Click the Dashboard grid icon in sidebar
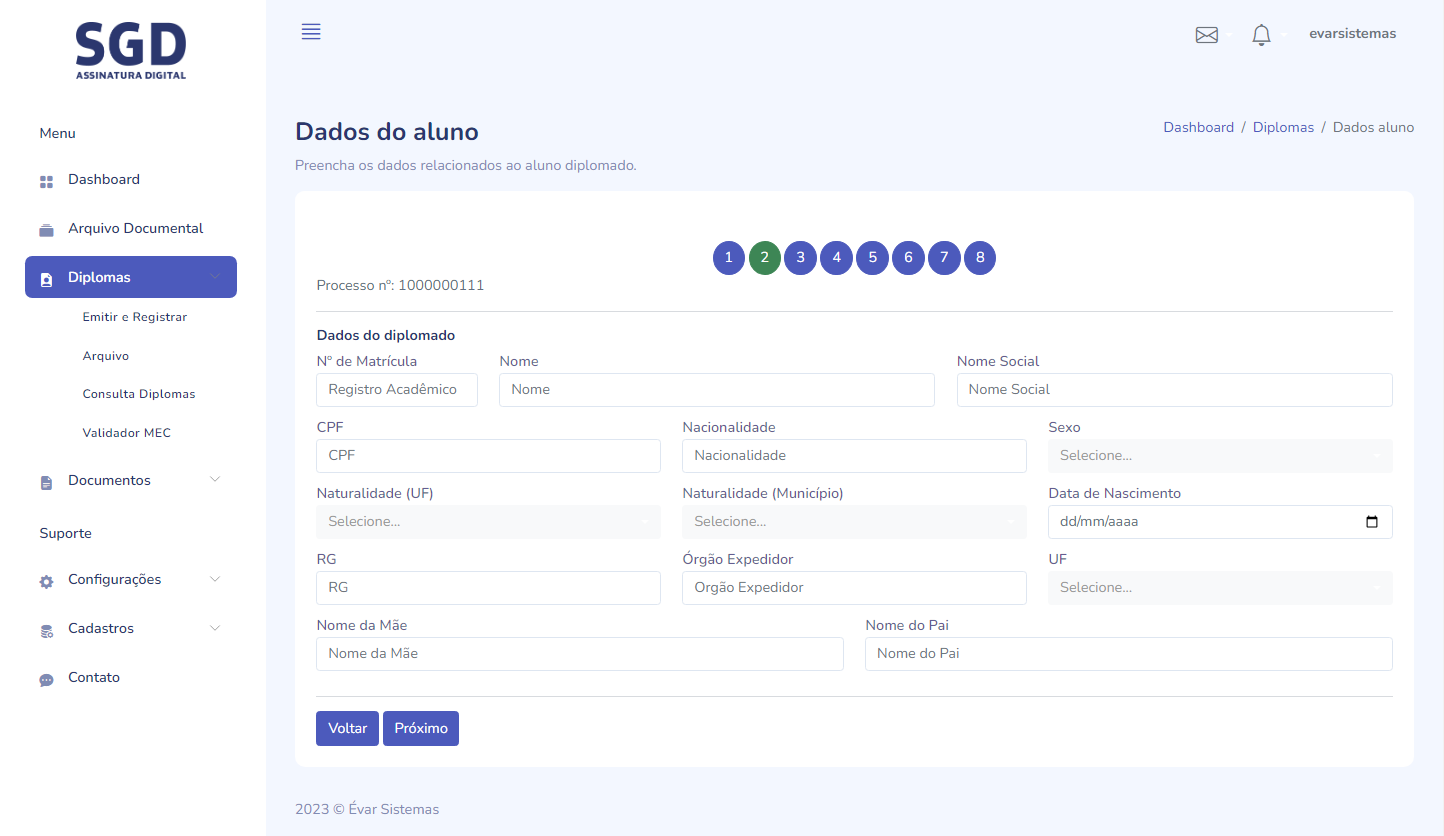1444x836 pixels. (46, 181)
